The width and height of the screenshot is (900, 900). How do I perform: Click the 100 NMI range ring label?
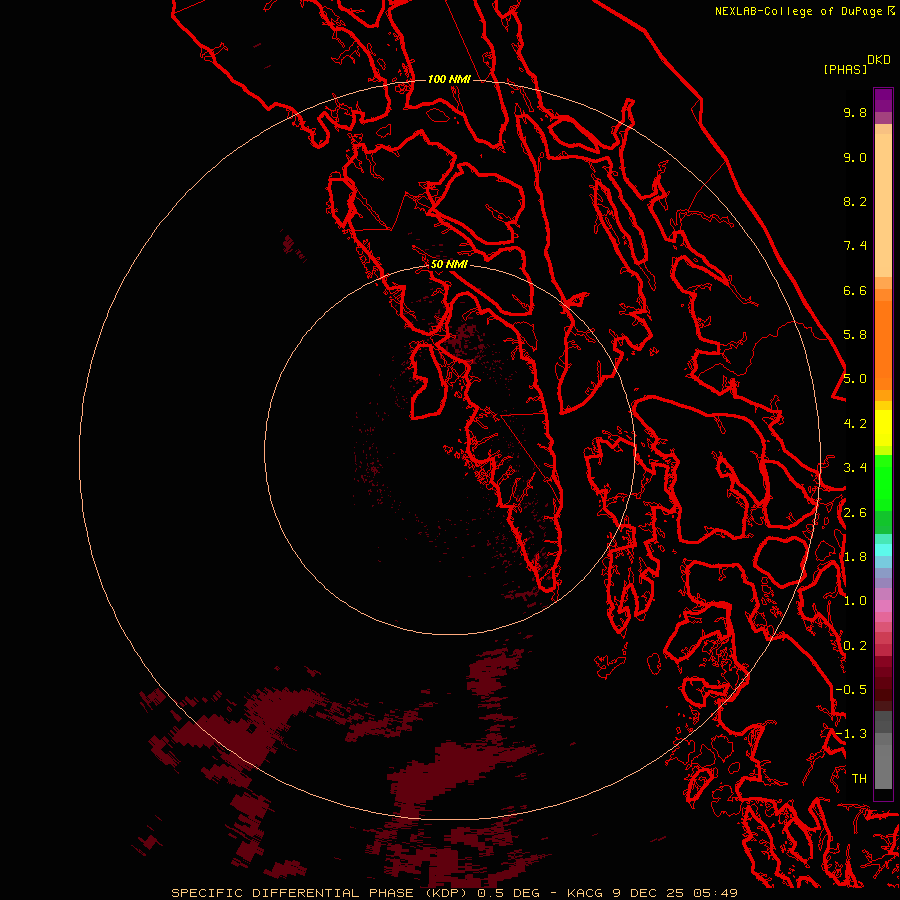click(449, 79)
